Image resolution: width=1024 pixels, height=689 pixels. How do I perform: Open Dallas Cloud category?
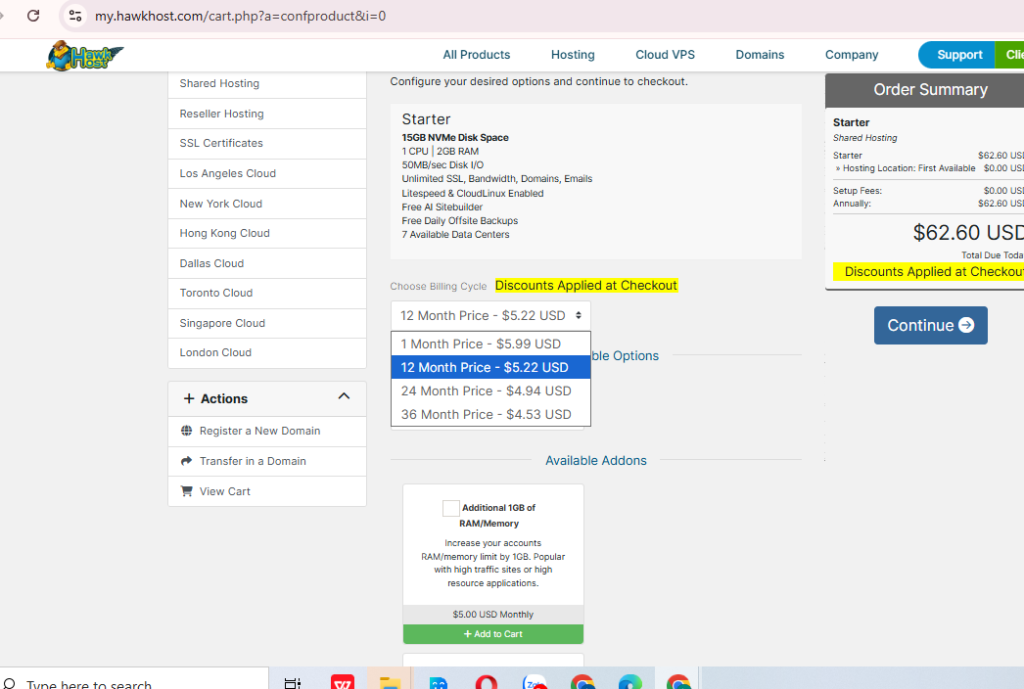(x=267, y=263)
